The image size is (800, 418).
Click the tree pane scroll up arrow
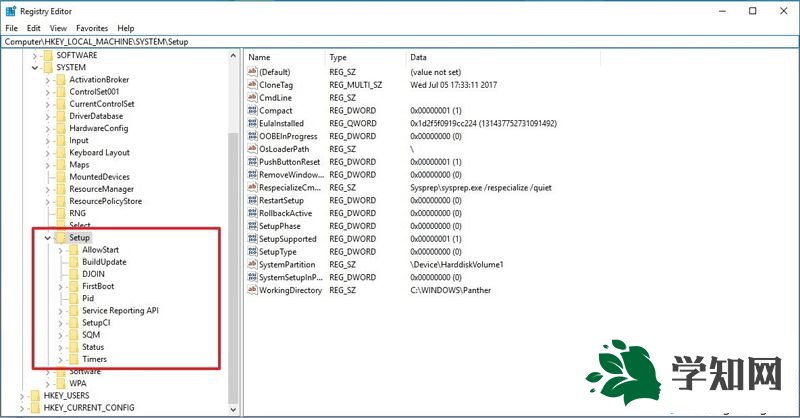pos(233,55)
